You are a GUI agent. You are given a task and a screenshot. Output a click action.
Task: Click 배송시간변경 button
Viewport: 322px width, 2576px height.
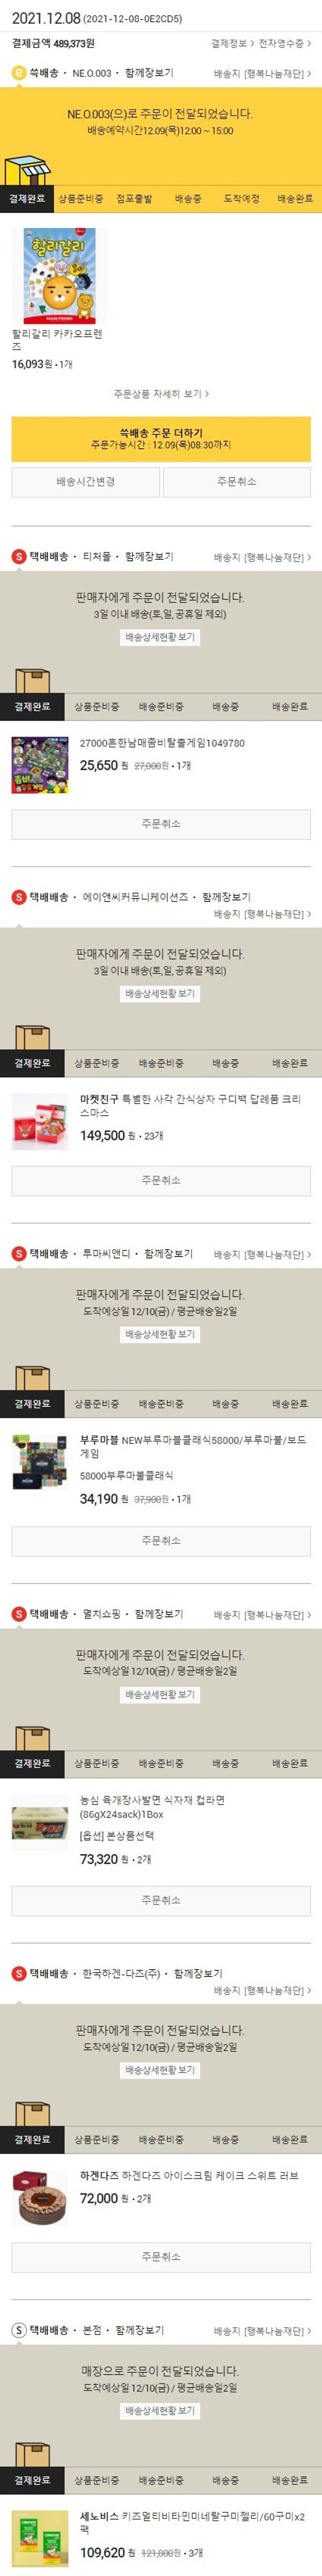point(85,481)
